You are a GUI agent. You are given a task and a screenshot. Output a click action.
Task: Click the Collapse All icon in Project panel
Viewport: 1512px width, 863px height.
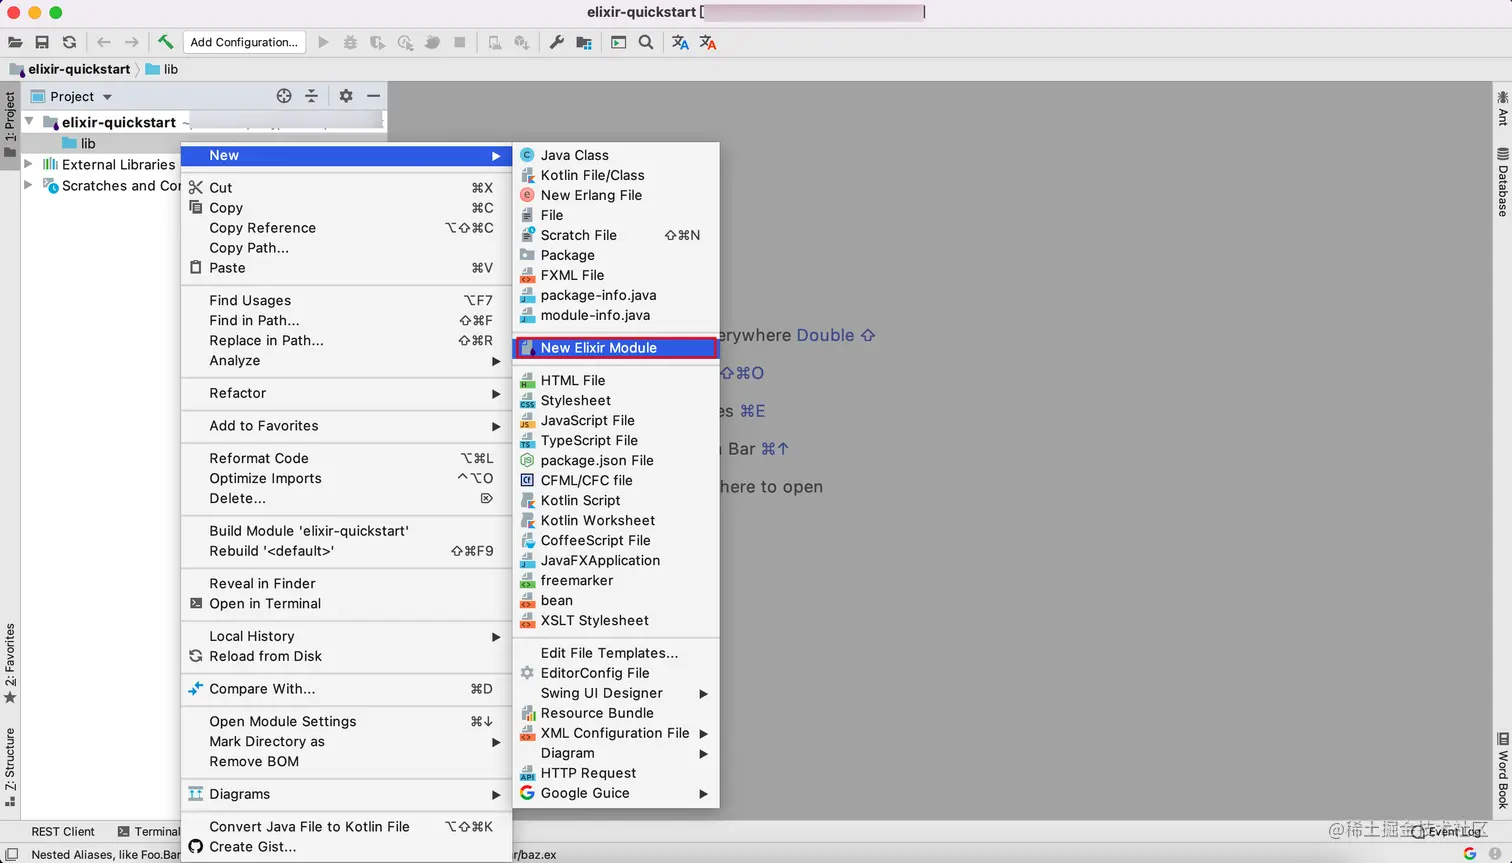click(x=312, y=96)
